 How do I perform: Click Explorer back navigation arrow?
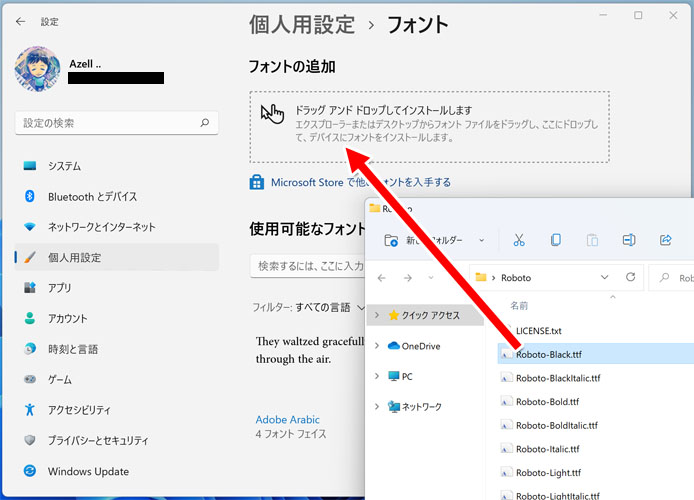pyautogui.click(x=382, y=278)
